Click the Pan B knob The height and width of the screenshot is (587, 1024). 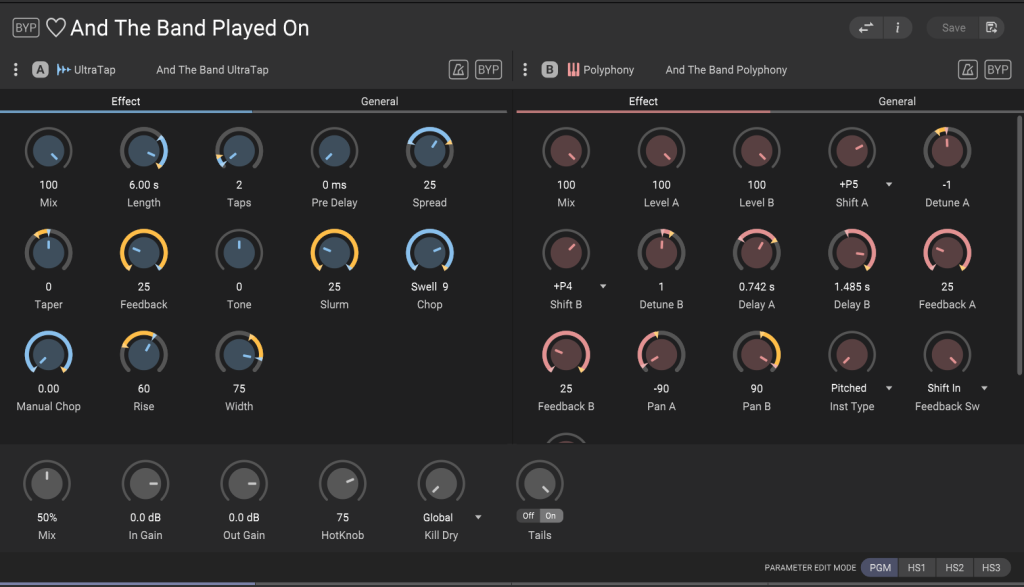pos(756,355)
